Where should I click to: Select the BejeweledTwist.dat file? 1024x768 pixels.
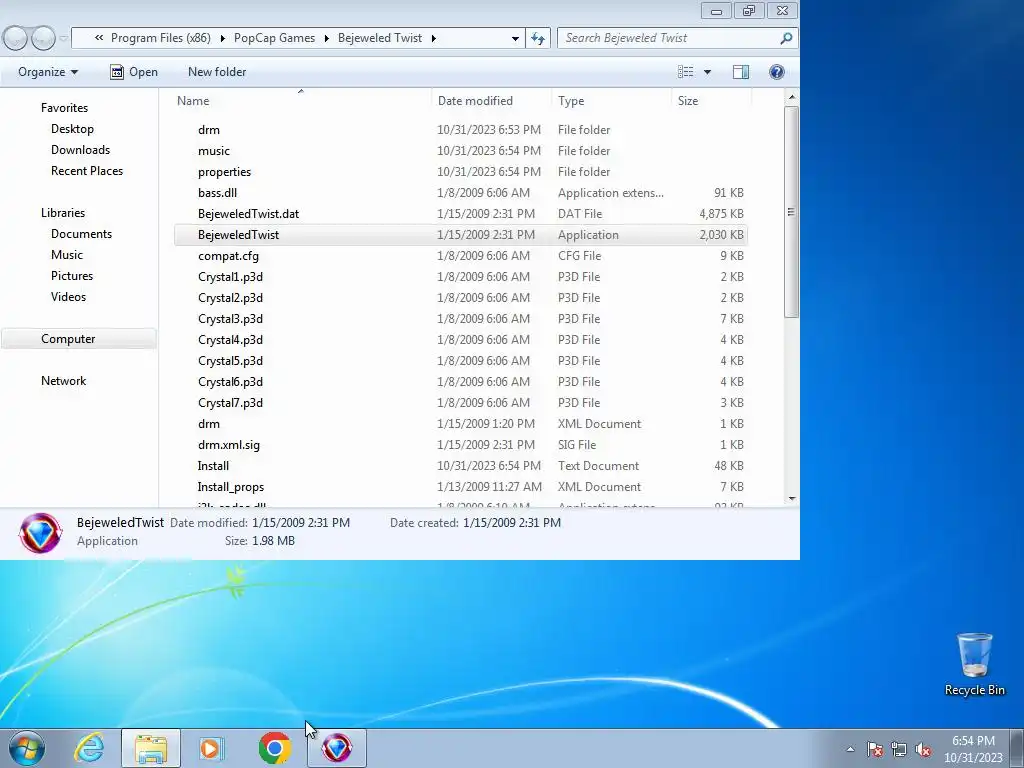click(x=460, y=214)
